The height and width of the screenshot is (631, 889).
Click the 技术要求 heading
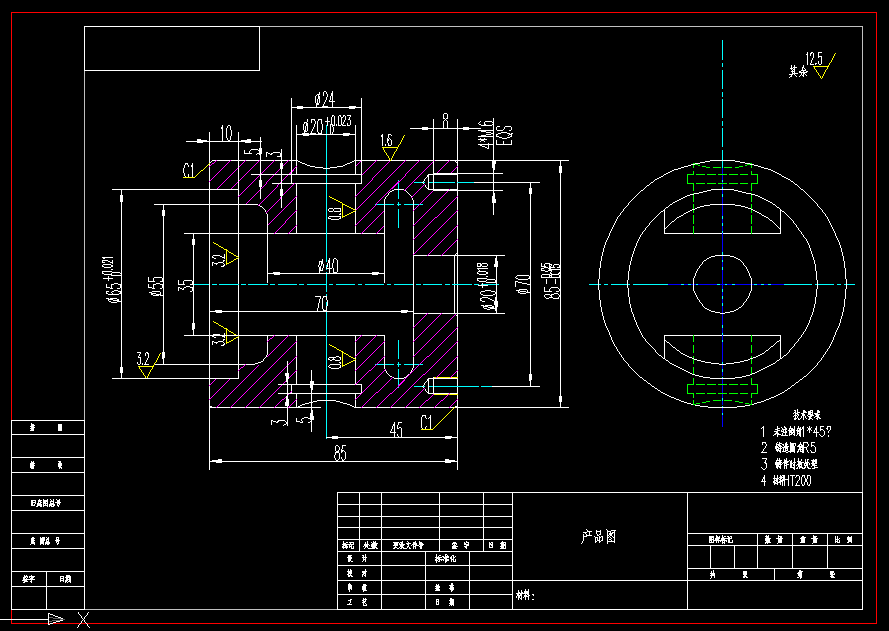(807, 416)
